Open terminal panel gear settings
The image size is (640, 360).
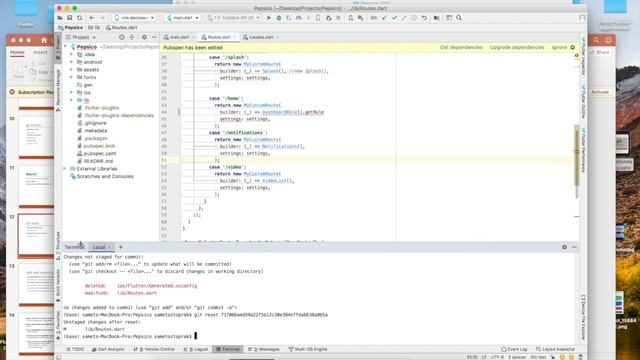(x=564, y=247)
